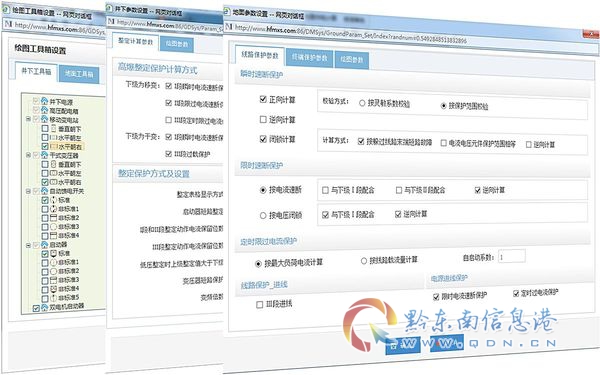
Task: Click the 干式变压器 node icon
Action: 44,155
